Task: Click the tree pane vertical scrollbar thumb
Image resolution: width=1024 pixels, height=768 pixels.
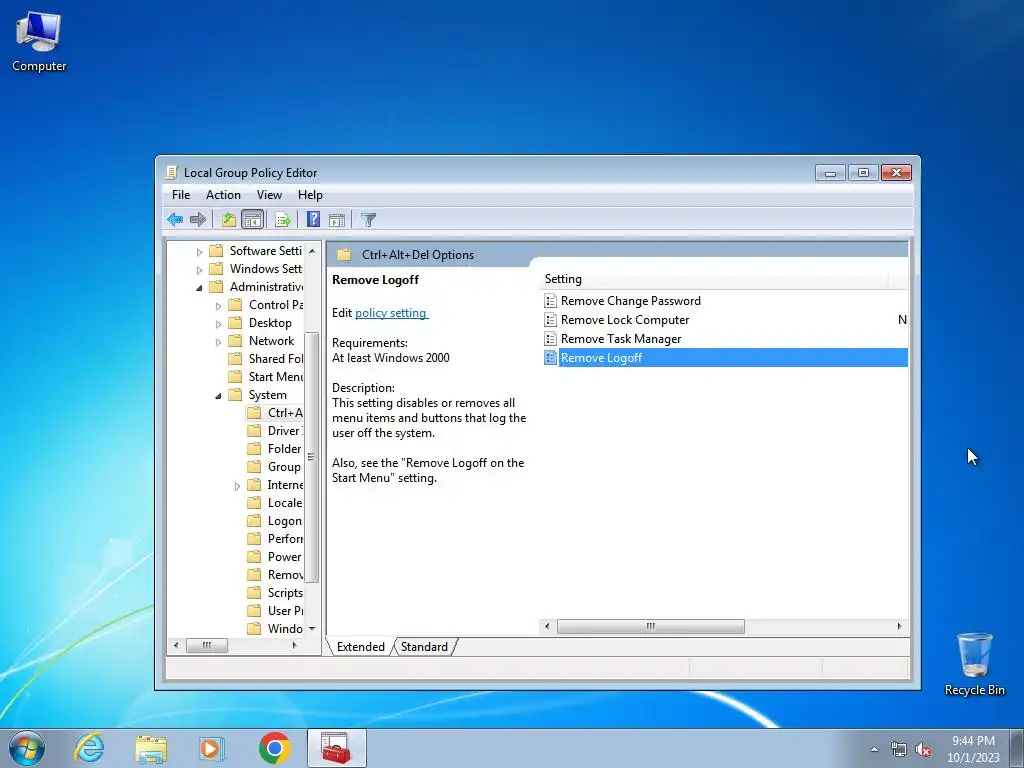Action: click(312, 457)
